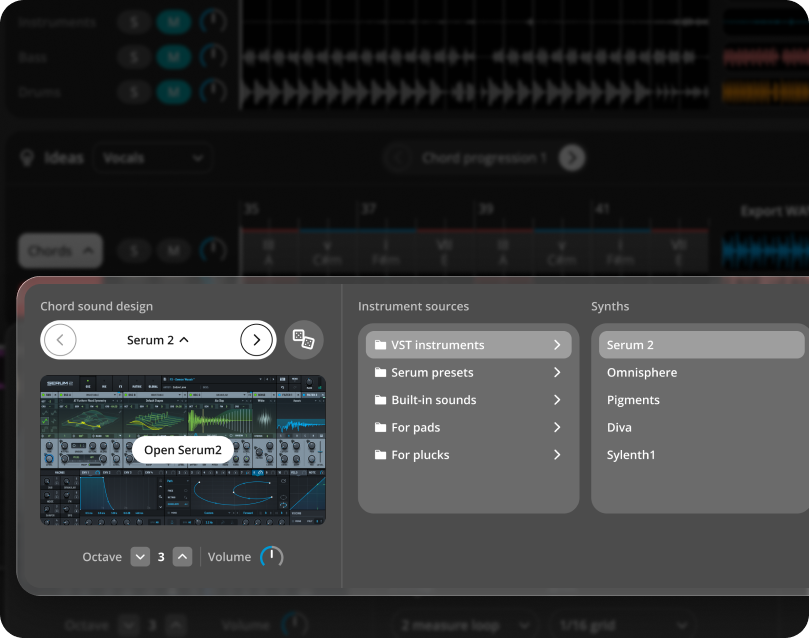Open the Serum 2 sound selector dropdown
Image resolution: width=809 pixels, height=638 pixels.
point(158,340)
